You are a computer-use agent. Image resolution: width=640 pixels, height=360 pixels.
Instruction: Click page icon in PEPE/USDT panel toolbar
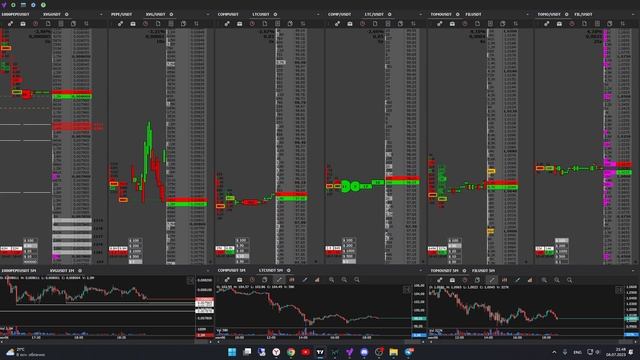158,24
